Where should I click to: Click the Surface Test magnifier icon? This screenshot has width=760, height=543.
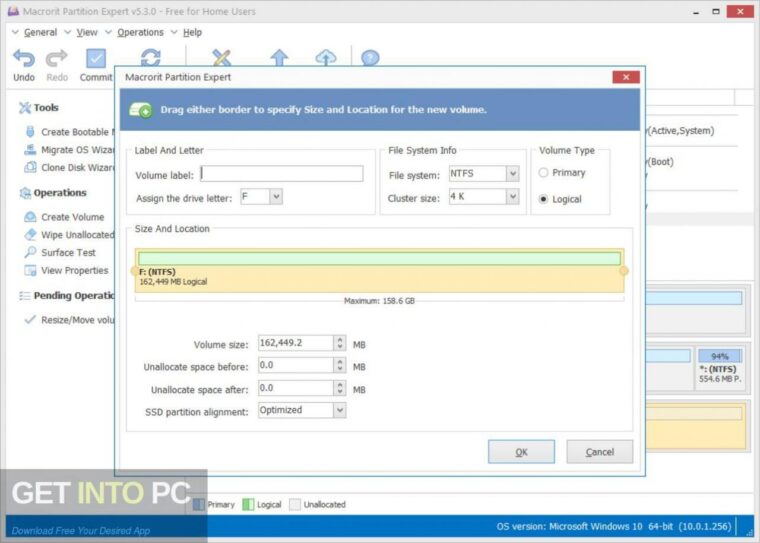pyautogui.click(x=30, y=252)
